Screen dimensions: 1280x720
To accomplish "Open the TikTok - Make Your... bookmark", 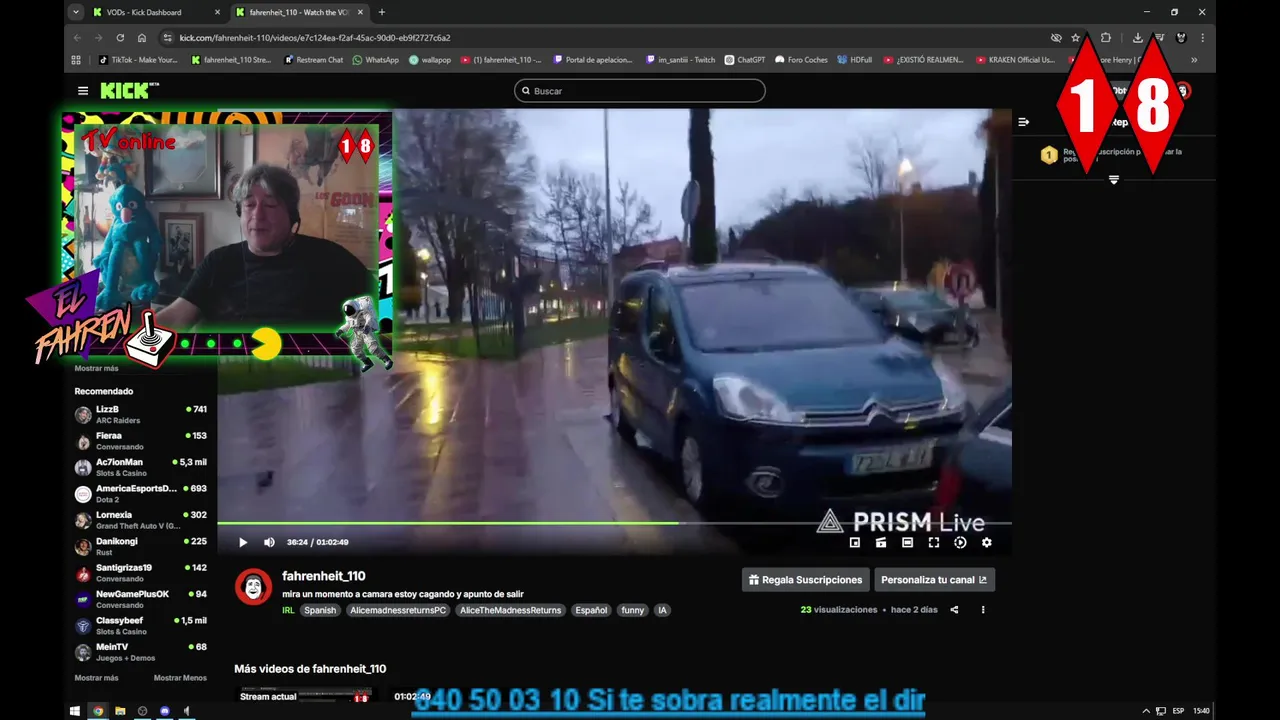I will 138,60.
